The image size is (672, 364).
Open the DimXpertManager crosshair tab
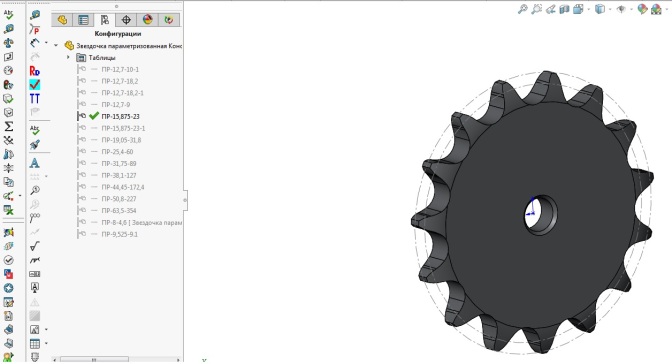[x=126, y=20]
